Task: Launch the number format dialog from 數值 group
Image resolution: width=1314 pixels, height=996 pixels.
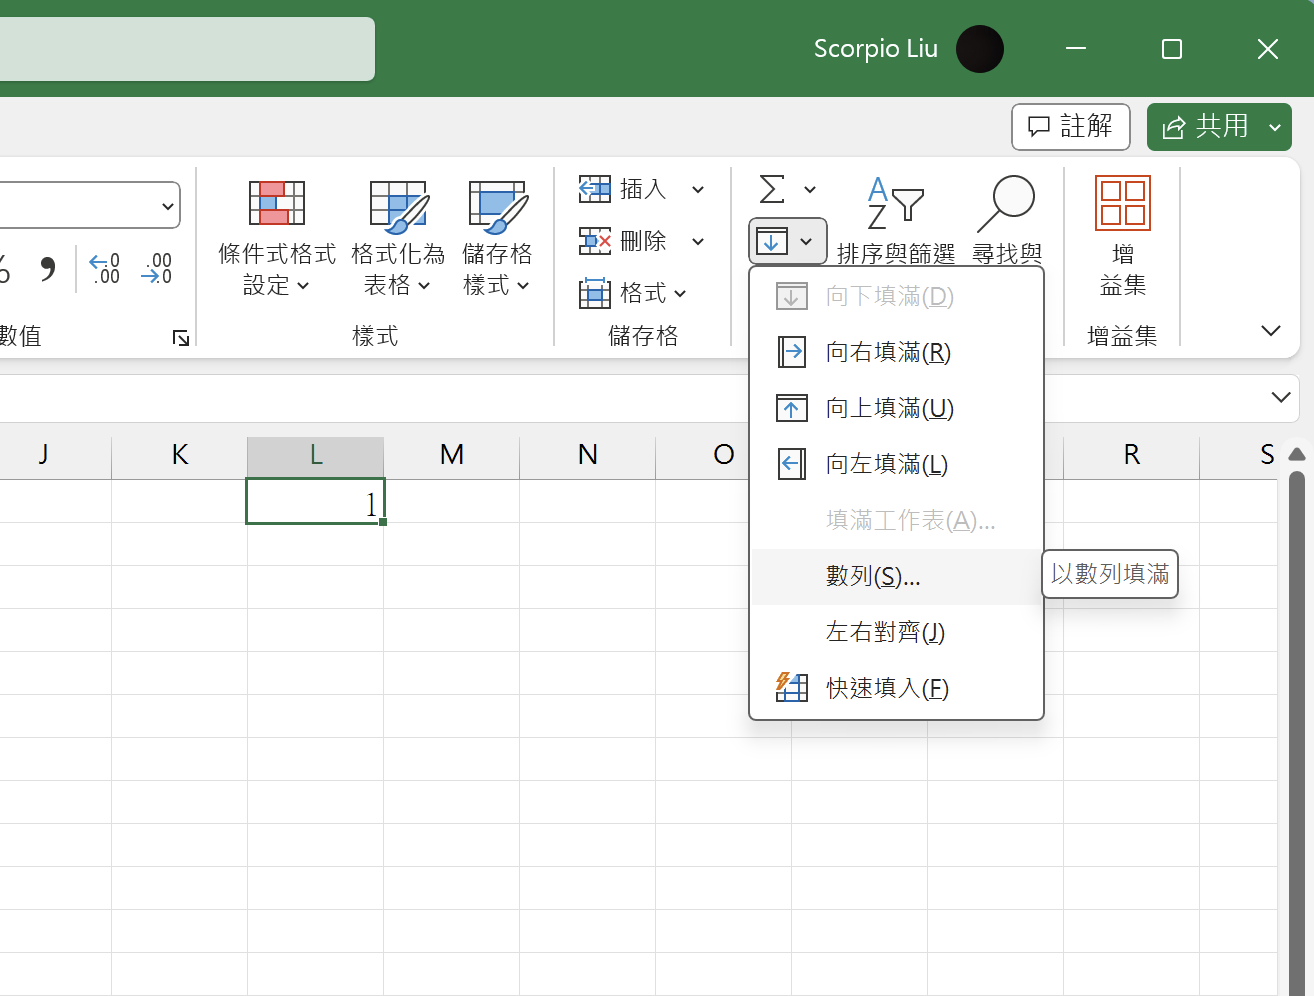Action: (180, 338)
